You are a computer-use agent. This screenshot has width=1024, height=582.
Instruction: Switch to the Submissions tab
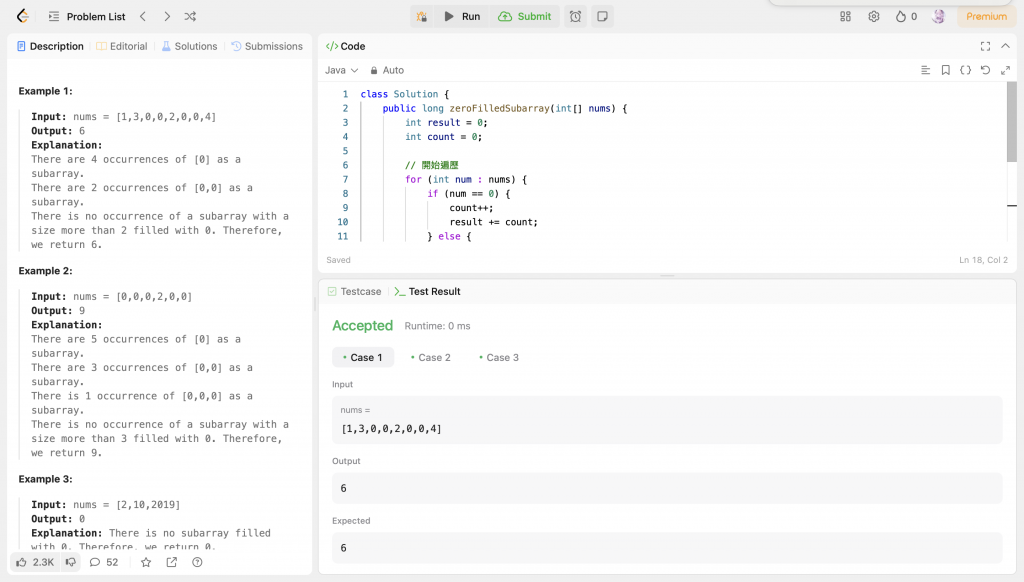tap(267, 46)
